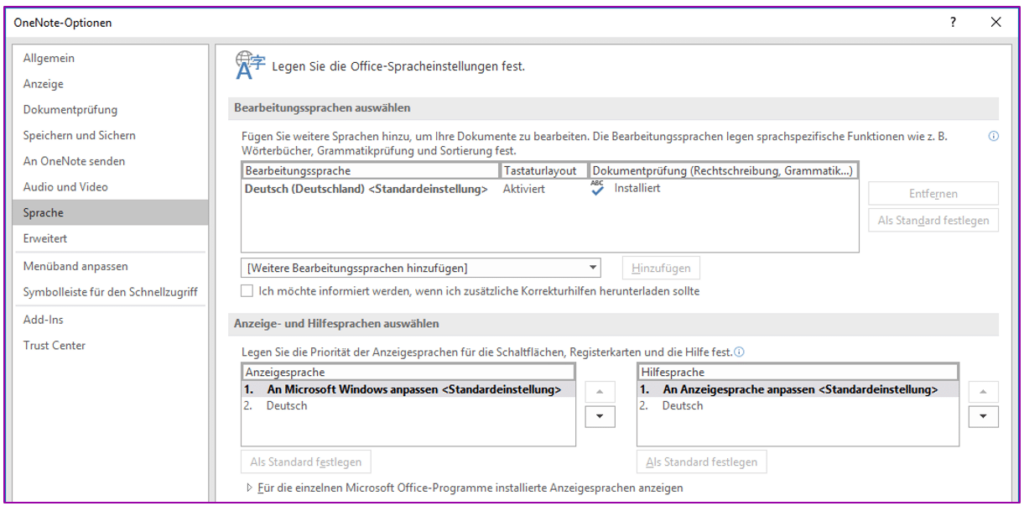
Task: Click the info icon after display priority text
Action: pos(739,352)
